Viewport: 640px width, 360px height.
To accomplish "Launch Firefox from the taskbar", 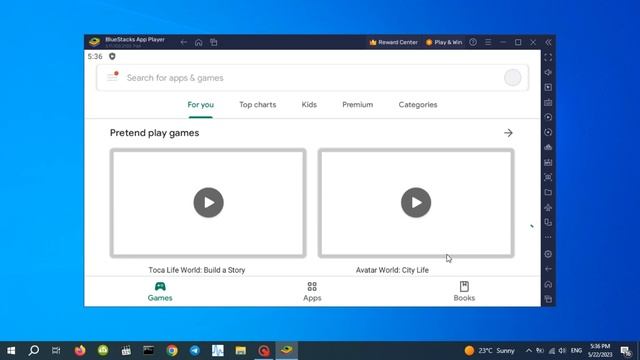I will (x=80, y=351).
